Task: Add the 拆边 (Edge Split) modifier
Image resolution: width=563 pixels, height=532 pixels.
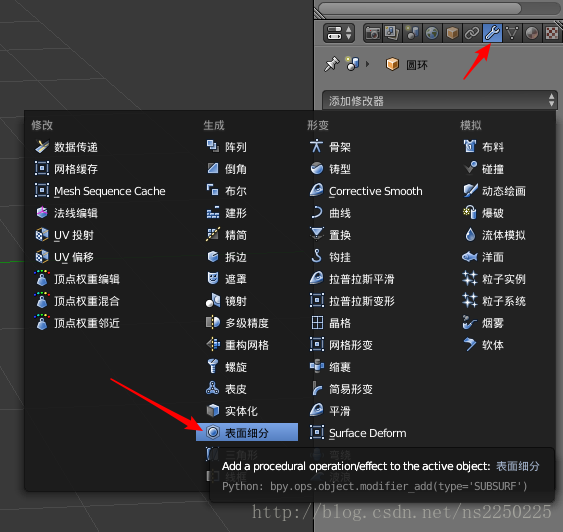Action: (227, 257)
